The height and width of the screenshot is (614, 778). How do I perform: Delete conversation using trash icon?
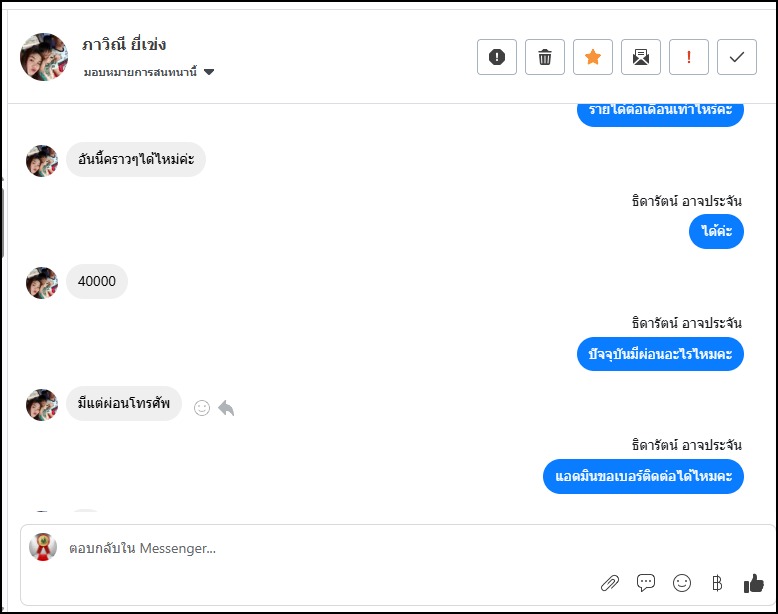point(545,57)
